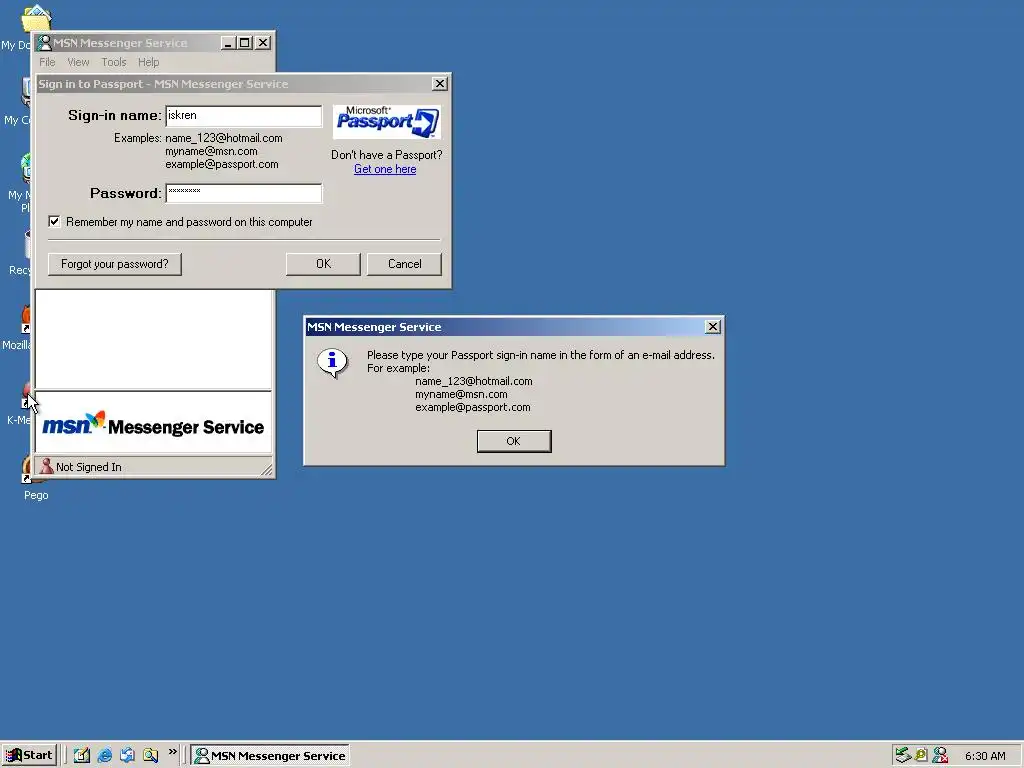Click the first Quick Launch notepad icon
The width and height of the screenshot is (1024, 768).
pyautogui.click(x=82, y=755)
